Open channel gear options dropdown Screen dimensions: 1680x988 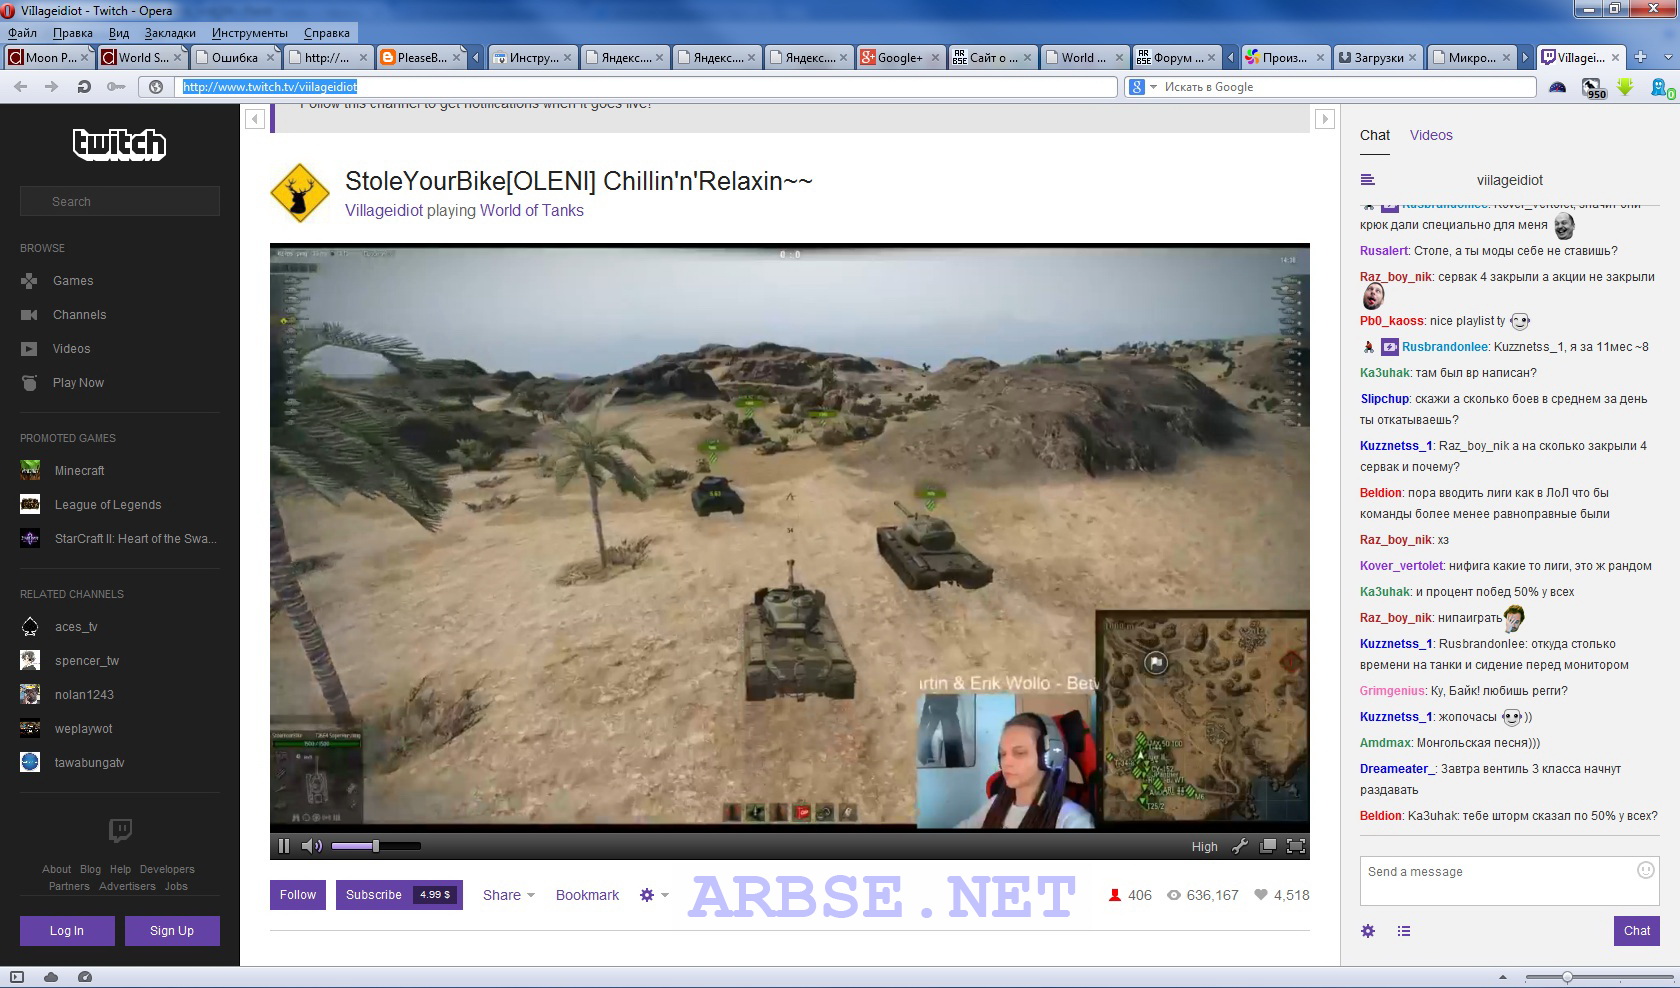[654, 895]
